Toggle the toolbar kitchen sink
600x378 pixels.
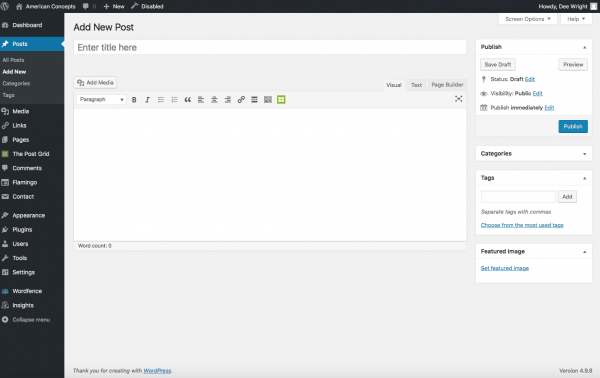[x=268, y=99]
